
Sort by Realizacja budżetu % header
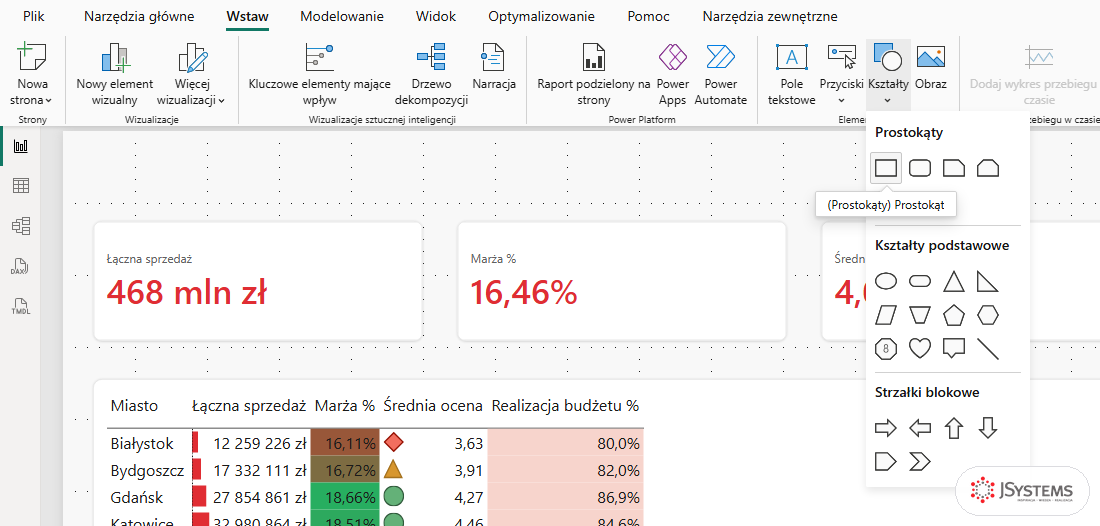(x=565, y=405)
